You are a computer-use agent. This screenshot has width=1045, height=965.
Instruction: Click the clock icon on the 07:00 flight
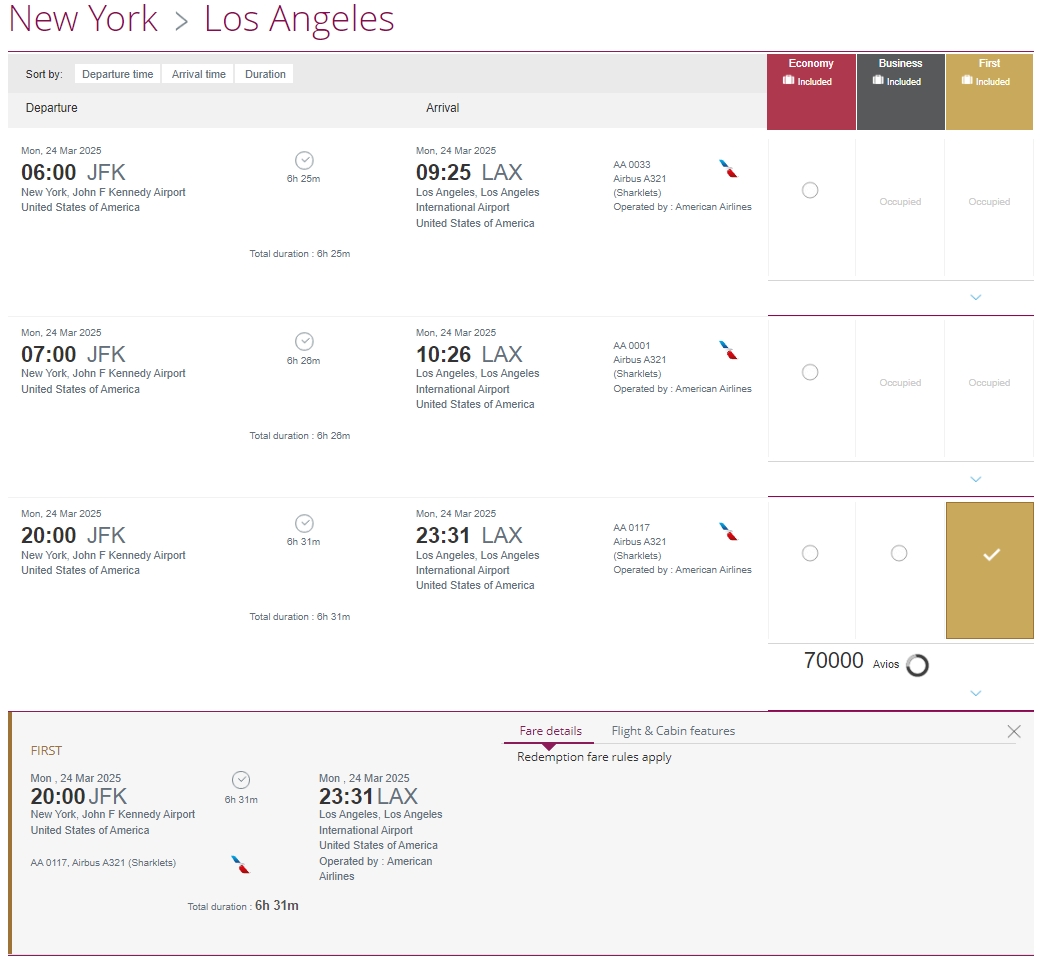(304, 341)
